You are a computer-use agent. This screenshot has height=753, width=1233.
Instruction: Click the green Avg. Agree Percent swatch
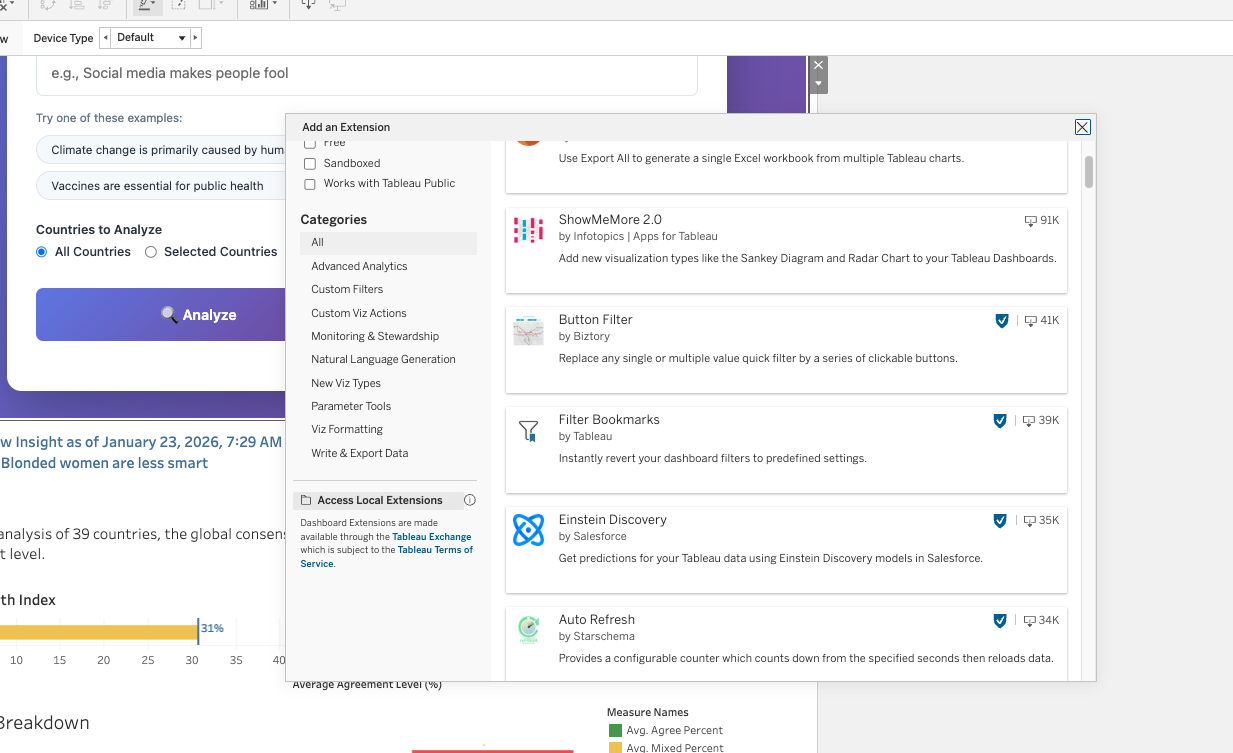point(615,731)
